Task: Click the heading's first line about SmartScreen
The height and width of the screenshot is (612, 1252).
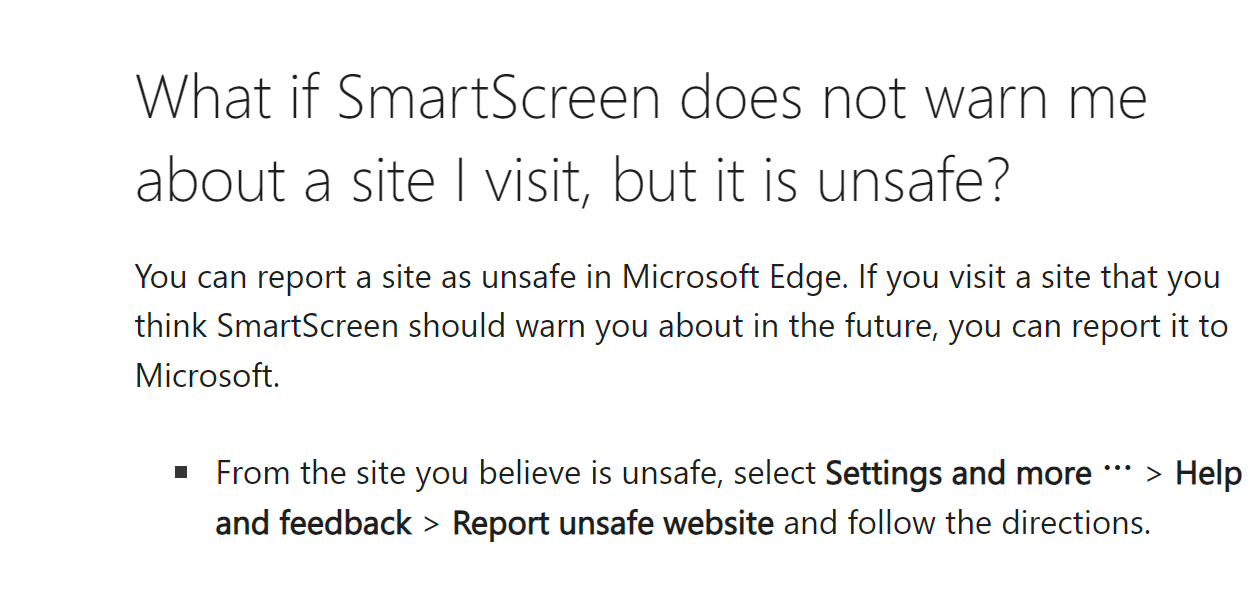Action: (640, 98)
